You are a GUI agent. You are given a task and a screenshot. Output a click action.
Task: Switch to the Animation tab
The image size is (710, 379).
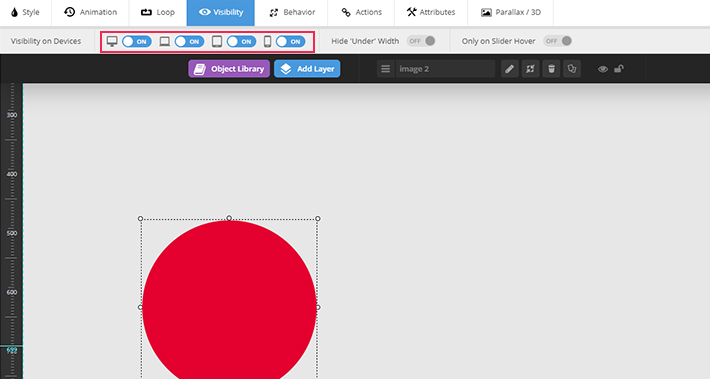pyautogui.click(x=90, y=13)
